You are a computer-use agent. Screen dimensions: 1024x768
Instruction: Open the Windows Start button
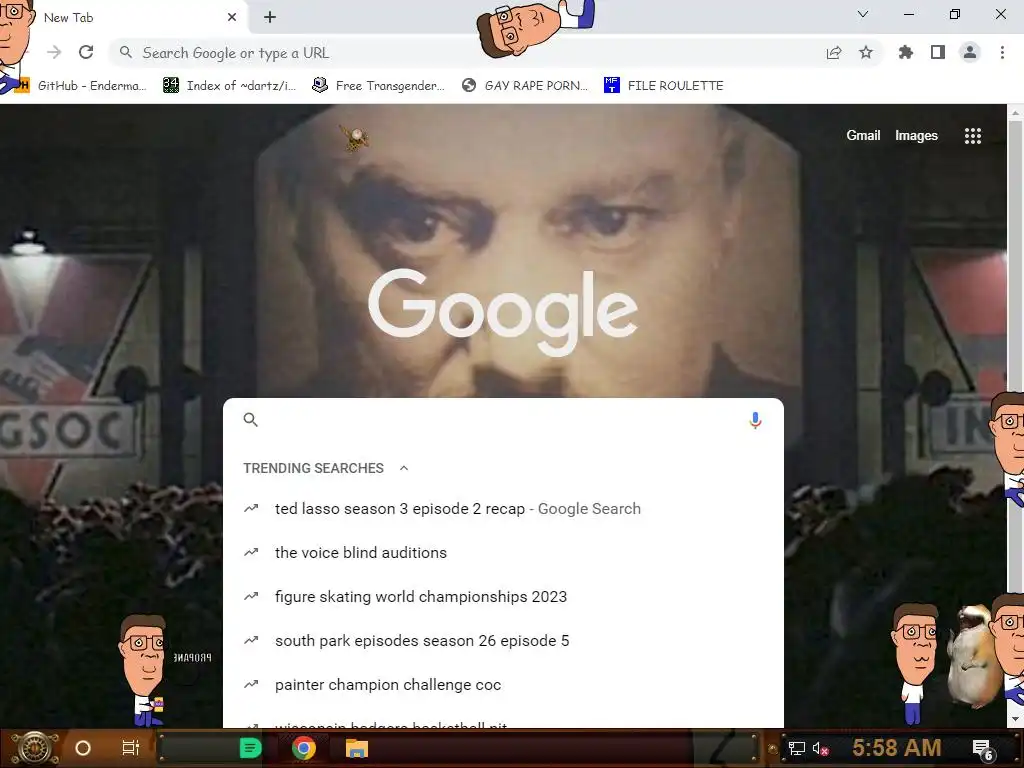33,748
